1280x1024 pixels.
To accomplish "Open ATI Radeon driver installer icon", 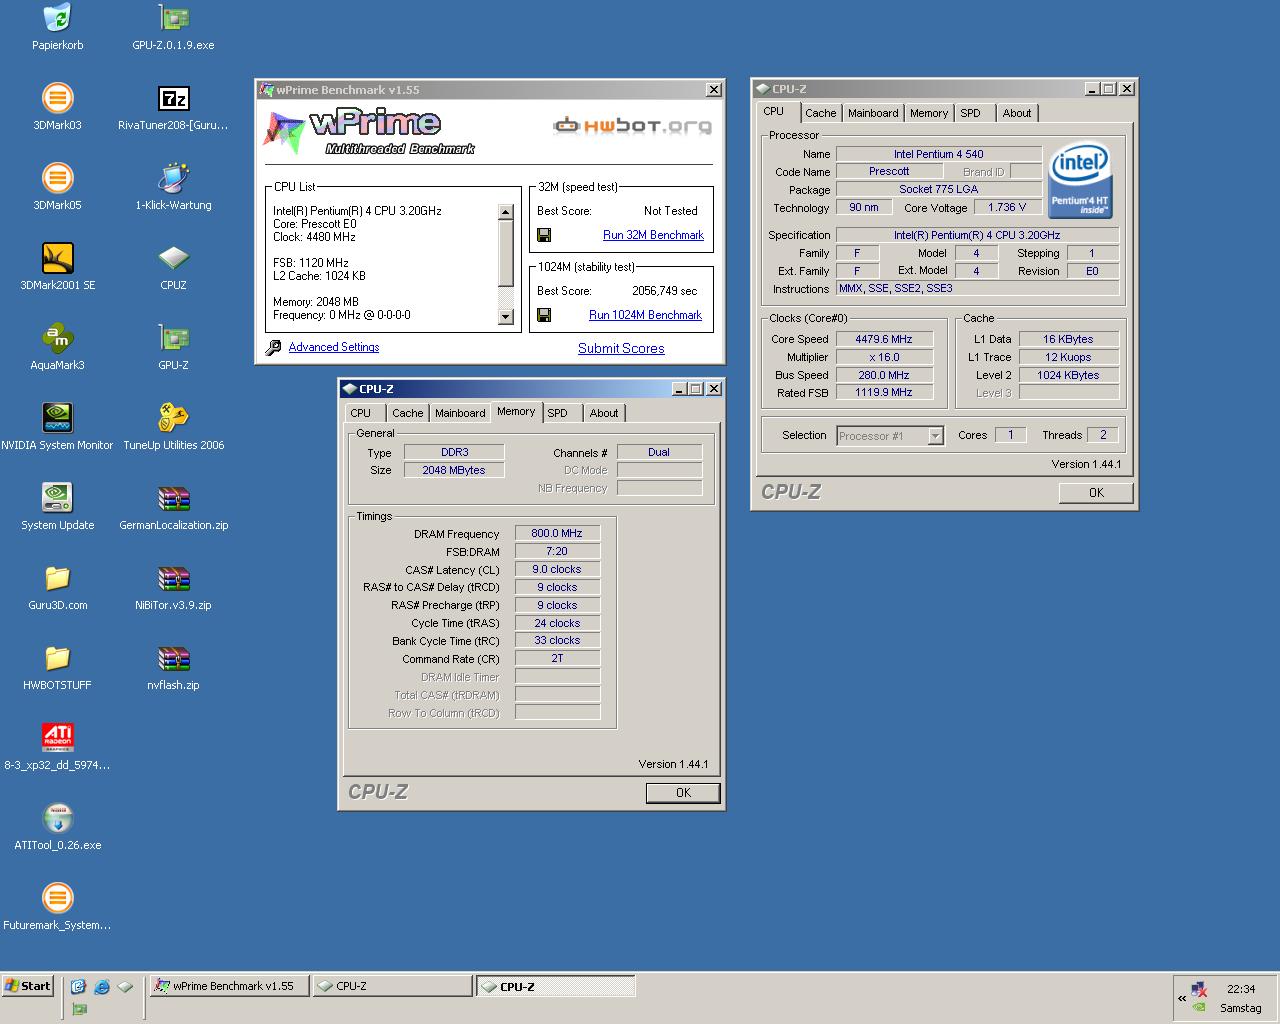I will point(57,738).
